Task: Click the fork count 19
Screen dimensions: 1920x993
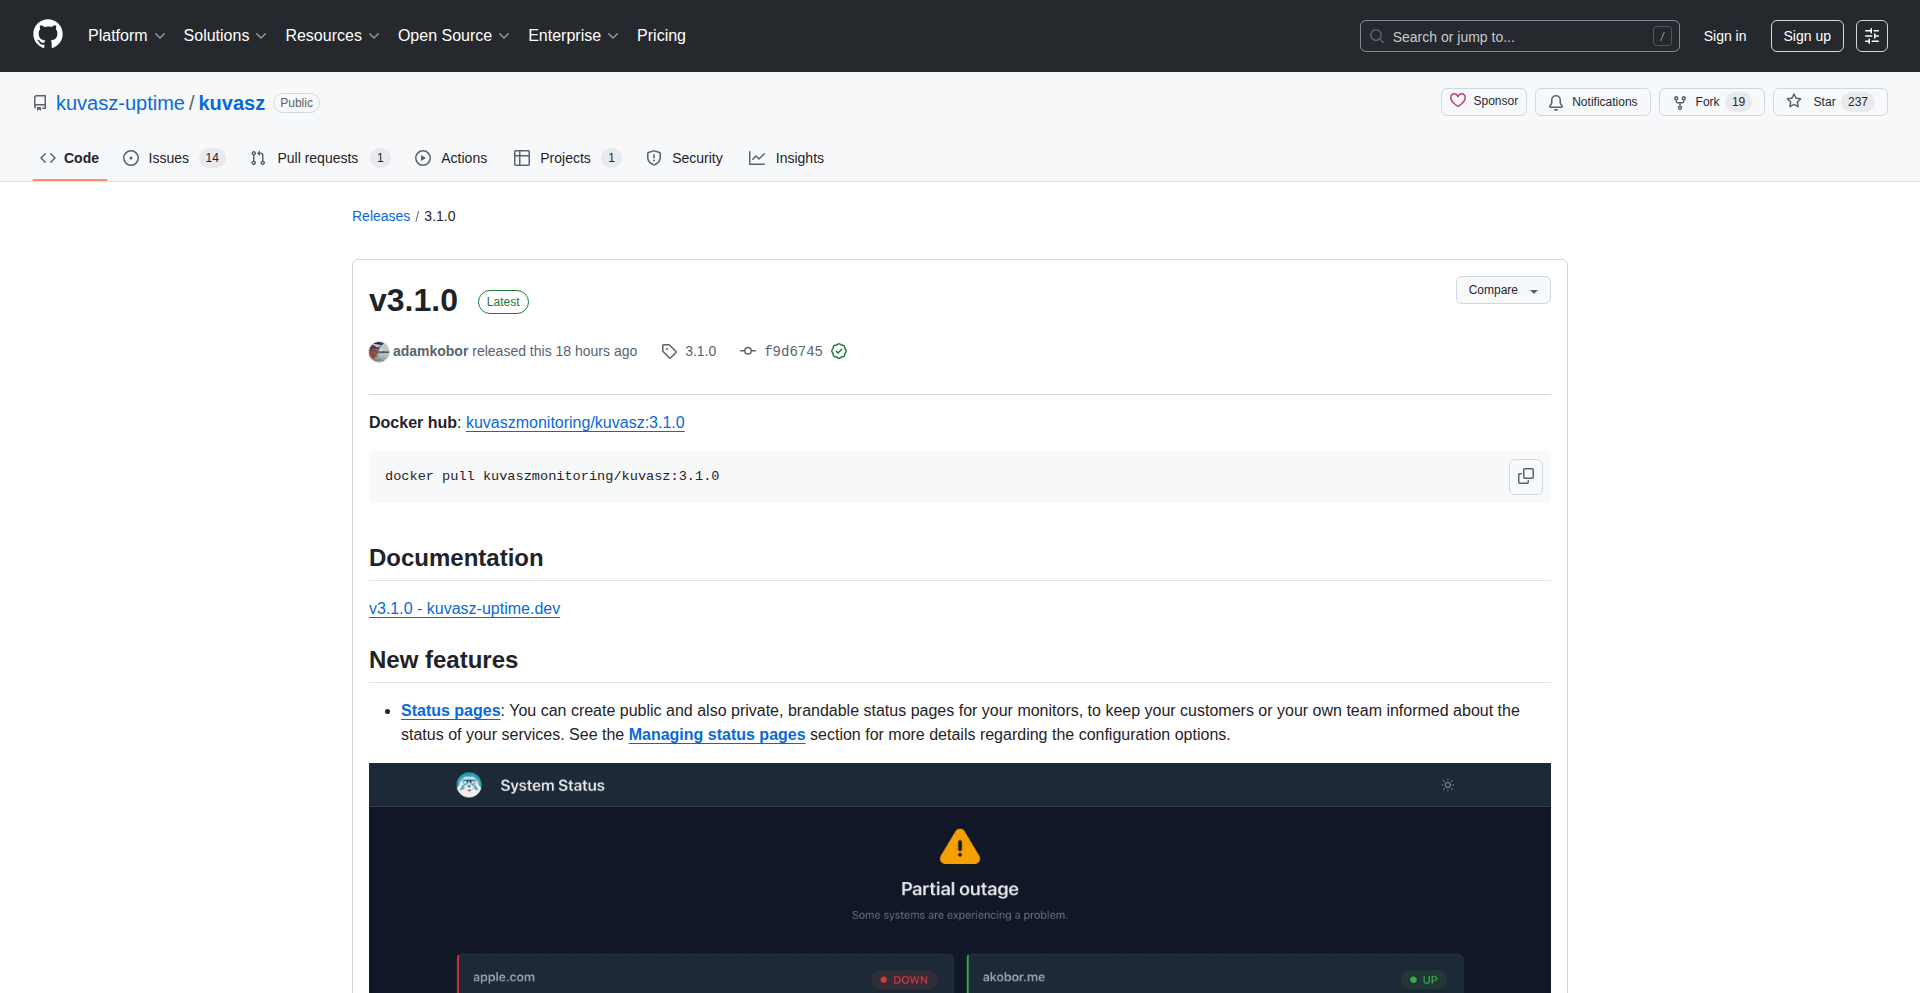Action: click(1739, 102)
